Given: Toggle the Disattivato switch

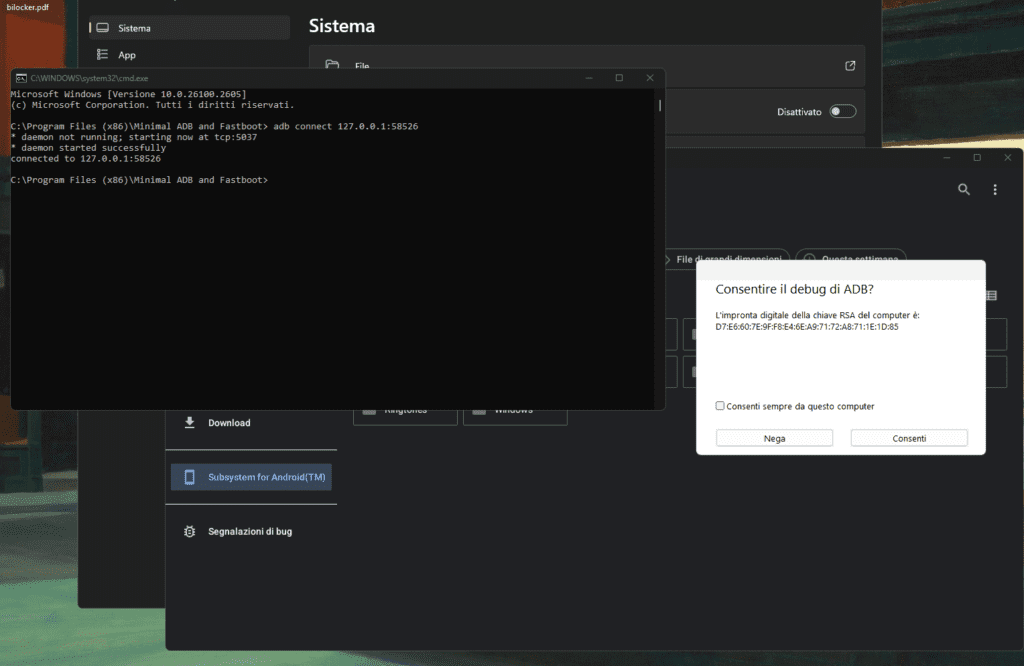Looking at the screenshot, I should (x=842, y=112).
